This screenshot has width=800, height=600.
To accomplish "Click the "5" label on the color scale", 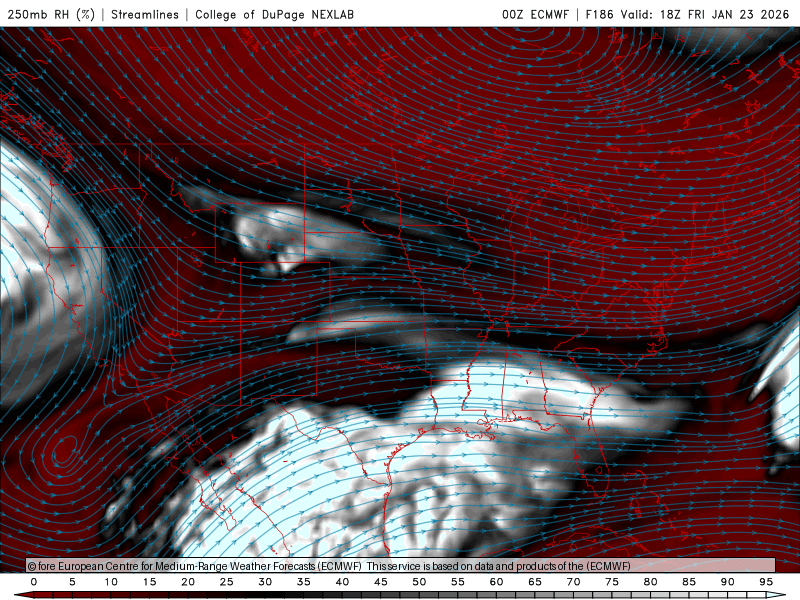I will (72, 582).
